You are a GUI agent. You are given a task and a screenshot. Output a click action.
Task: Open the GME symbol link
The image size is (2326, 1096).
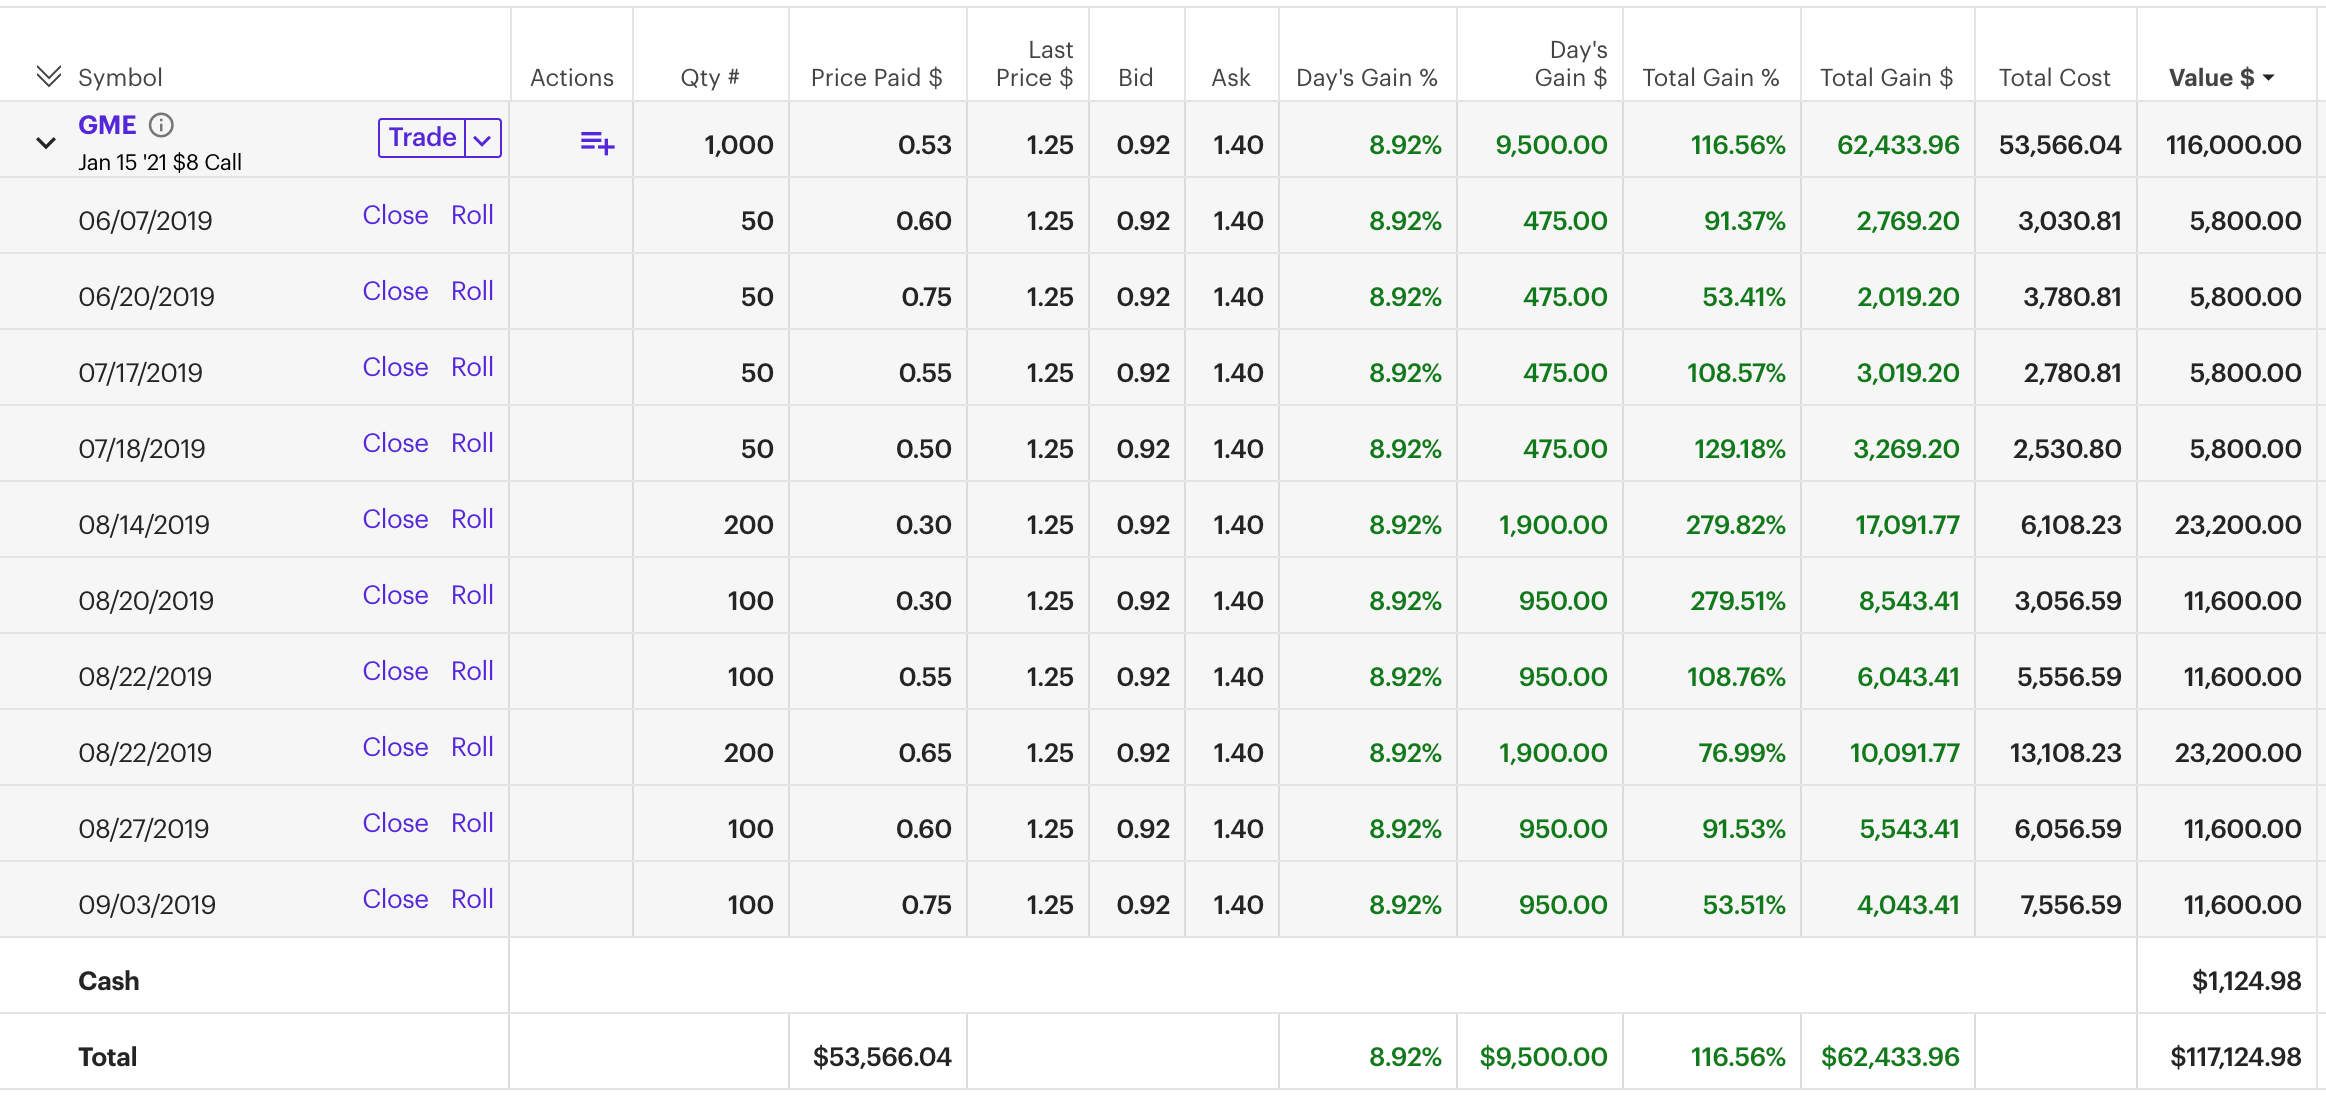pos(107,125)
